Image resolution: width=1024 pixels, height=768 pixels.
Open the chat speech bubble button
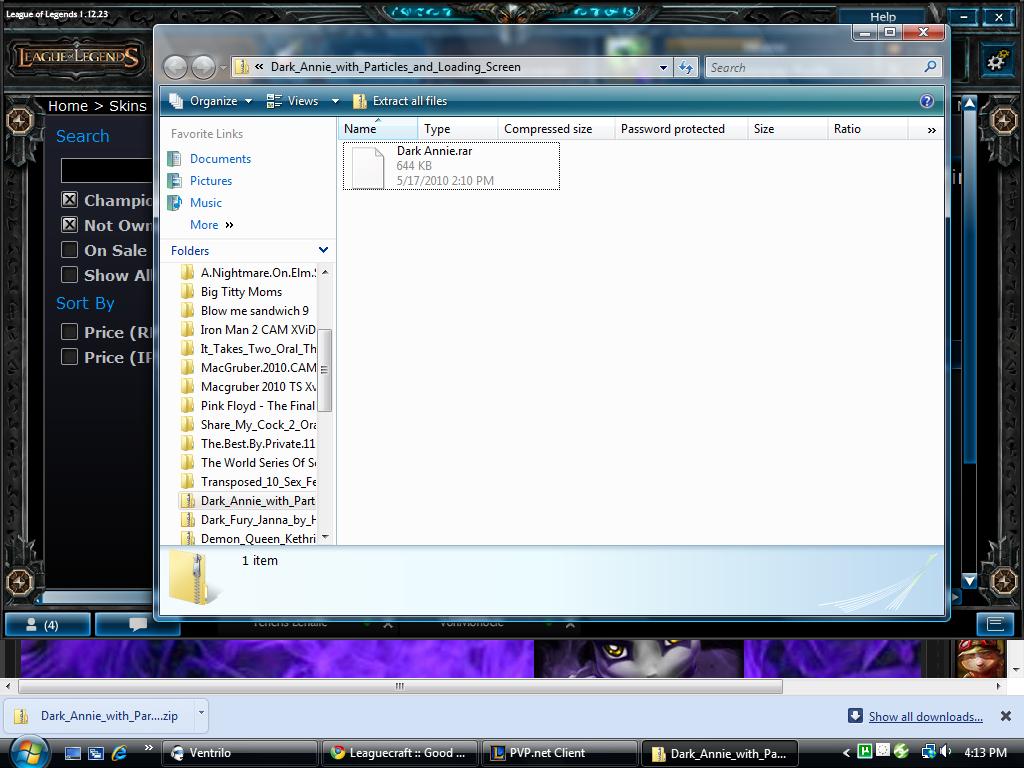[x=138, y=625]
